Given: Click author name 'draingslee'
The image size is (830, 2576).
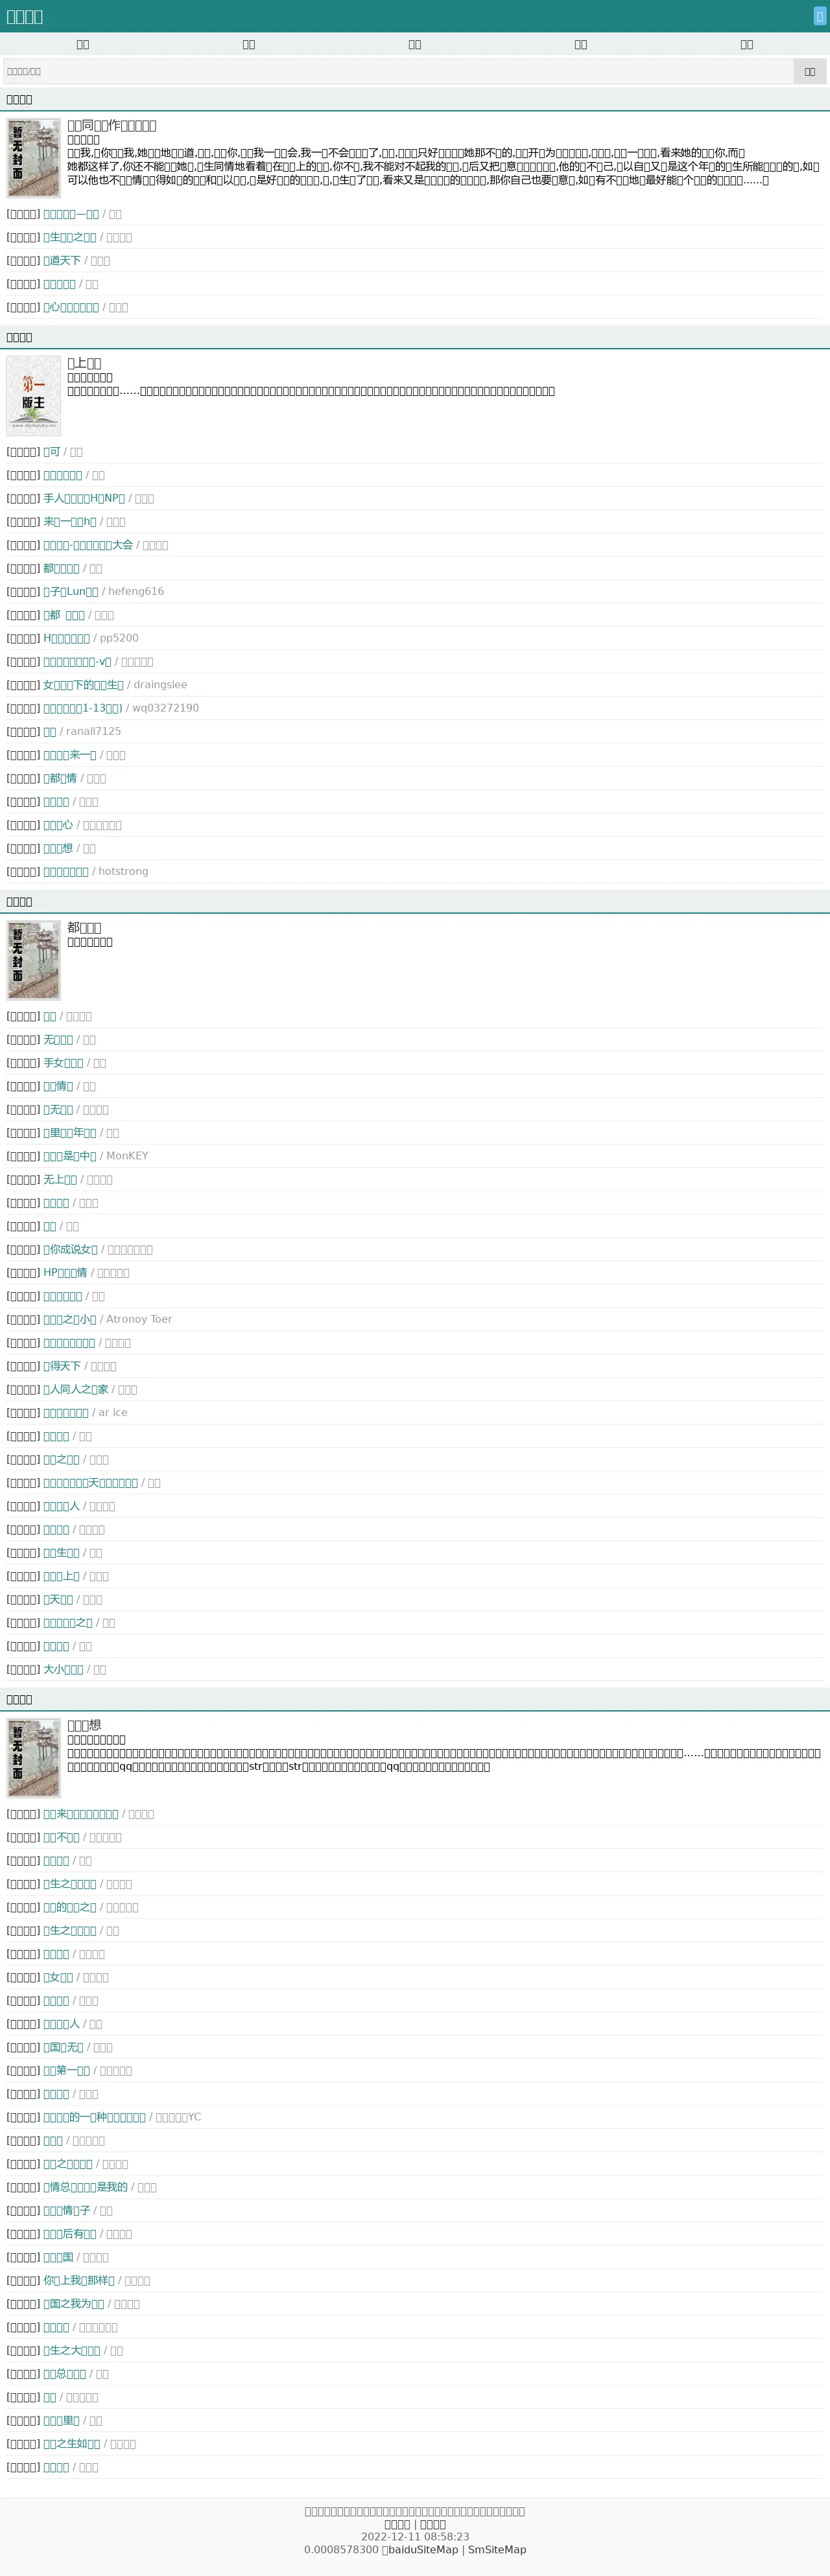Looking at the screenshot, I should [x=160, y=685].
